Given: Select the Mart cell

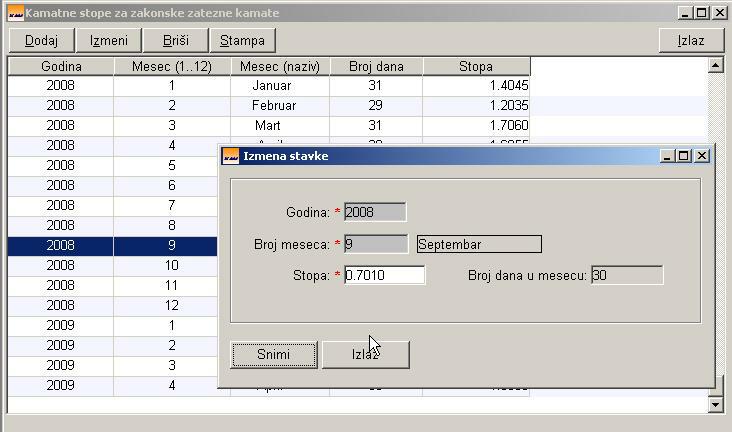Looking at the screenshot, I should pyautogui.click(x=280, y=126).
